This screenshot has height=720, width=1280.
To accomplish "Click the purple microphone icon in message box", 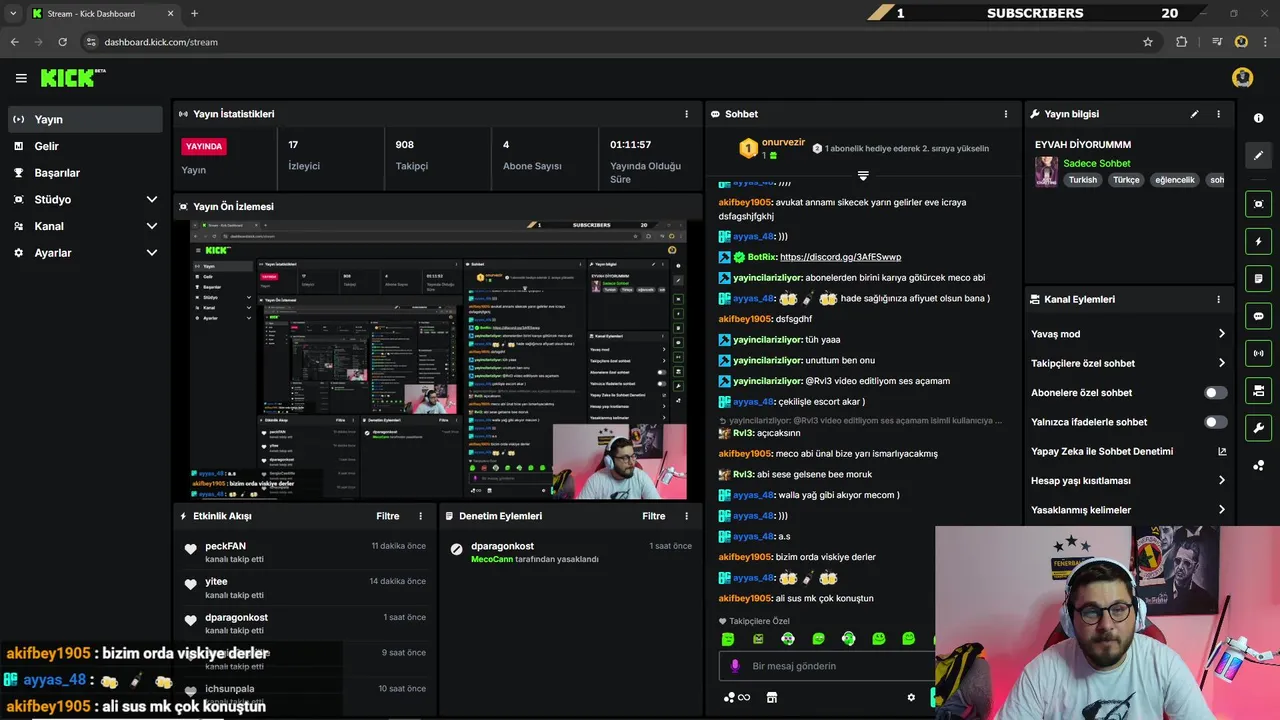I will tap(735, 666).
